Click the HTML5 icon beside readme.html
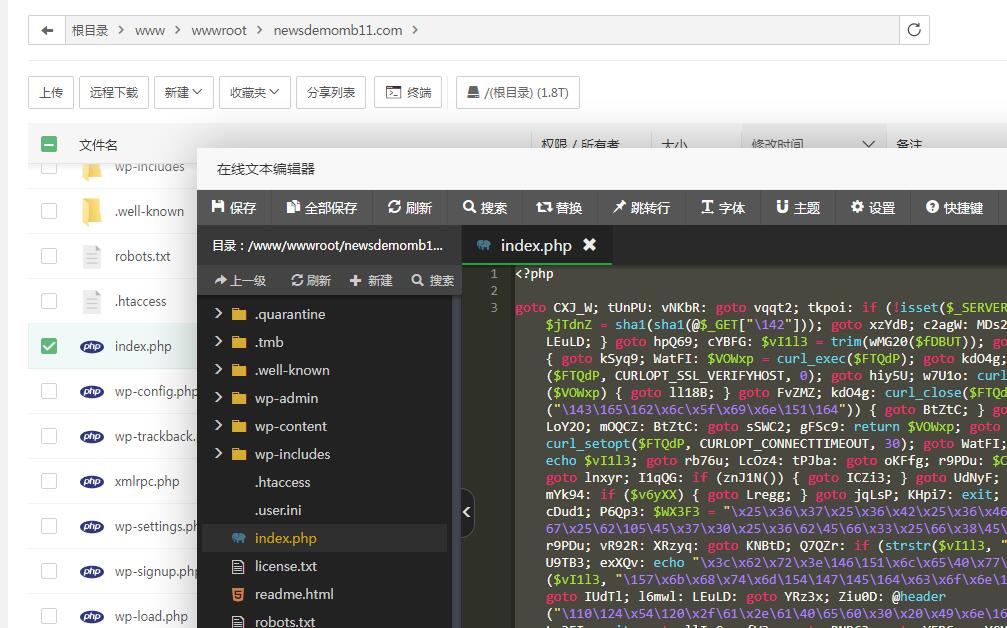 (x=238, y=595)
